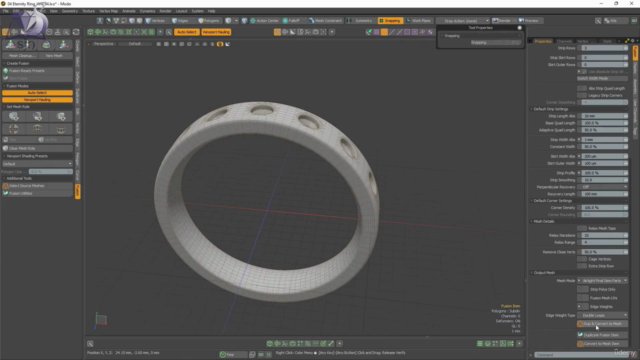Toggle the Auto-Select toolbar button

point(187,32)
